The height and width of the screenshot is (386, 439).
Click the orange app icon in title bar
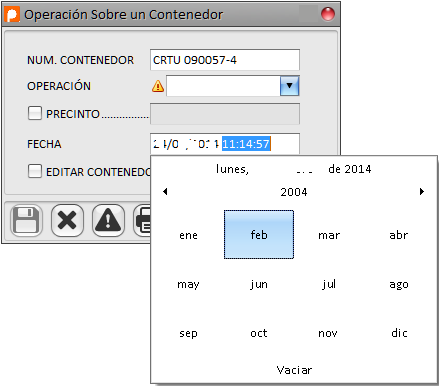coord(12,14)
